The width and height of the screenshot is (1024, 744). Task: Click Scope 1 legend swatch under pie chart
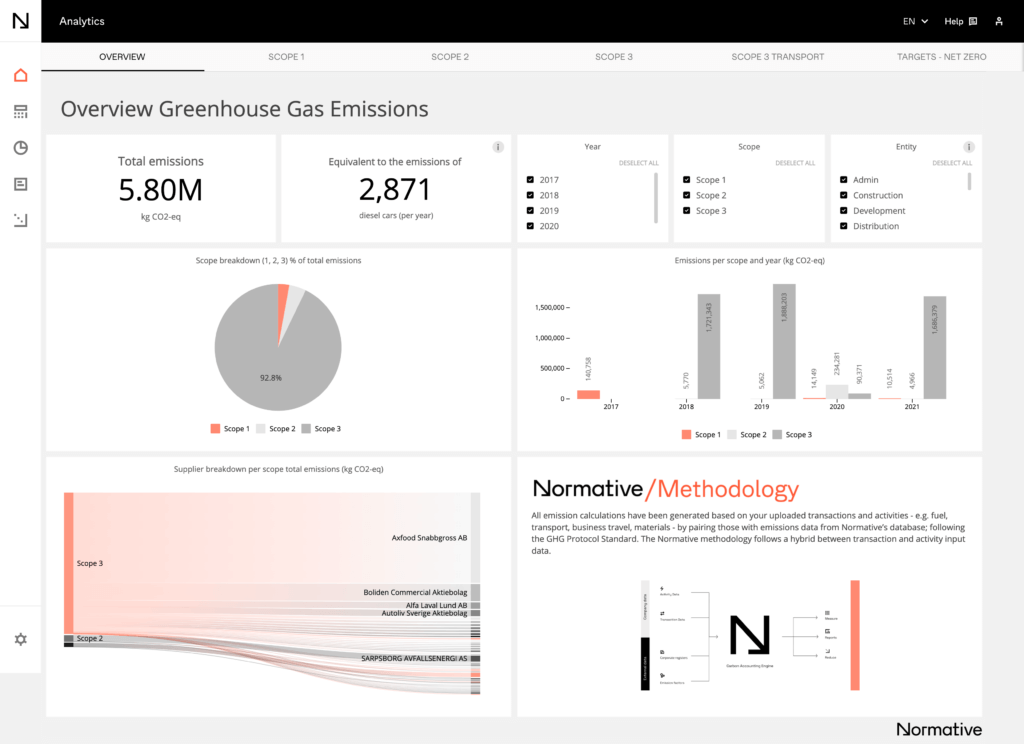[215, 429]
